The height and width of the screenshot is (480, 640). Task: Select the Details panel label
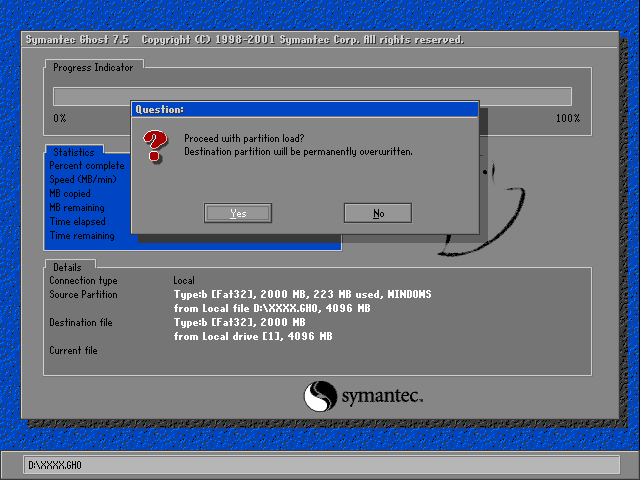pyautogui.click(x=67, y=267)
